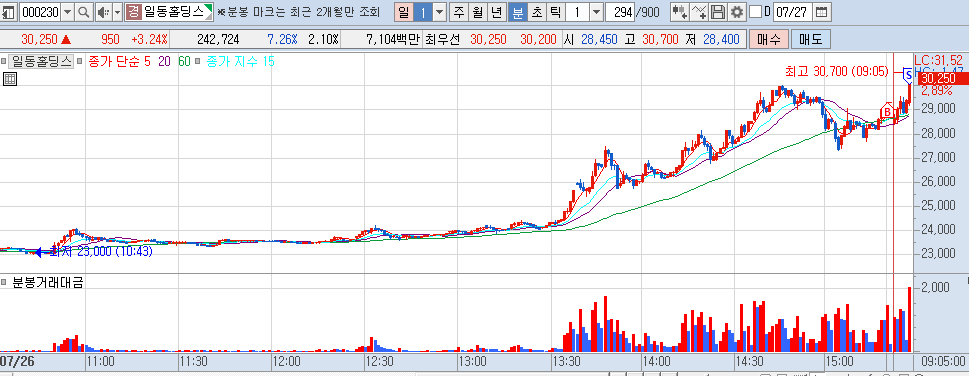Image resolution: width=969 pixels, height=376 pixels.
Task: Select the 틱 (tick) chart tab
Action: point(556,12)
